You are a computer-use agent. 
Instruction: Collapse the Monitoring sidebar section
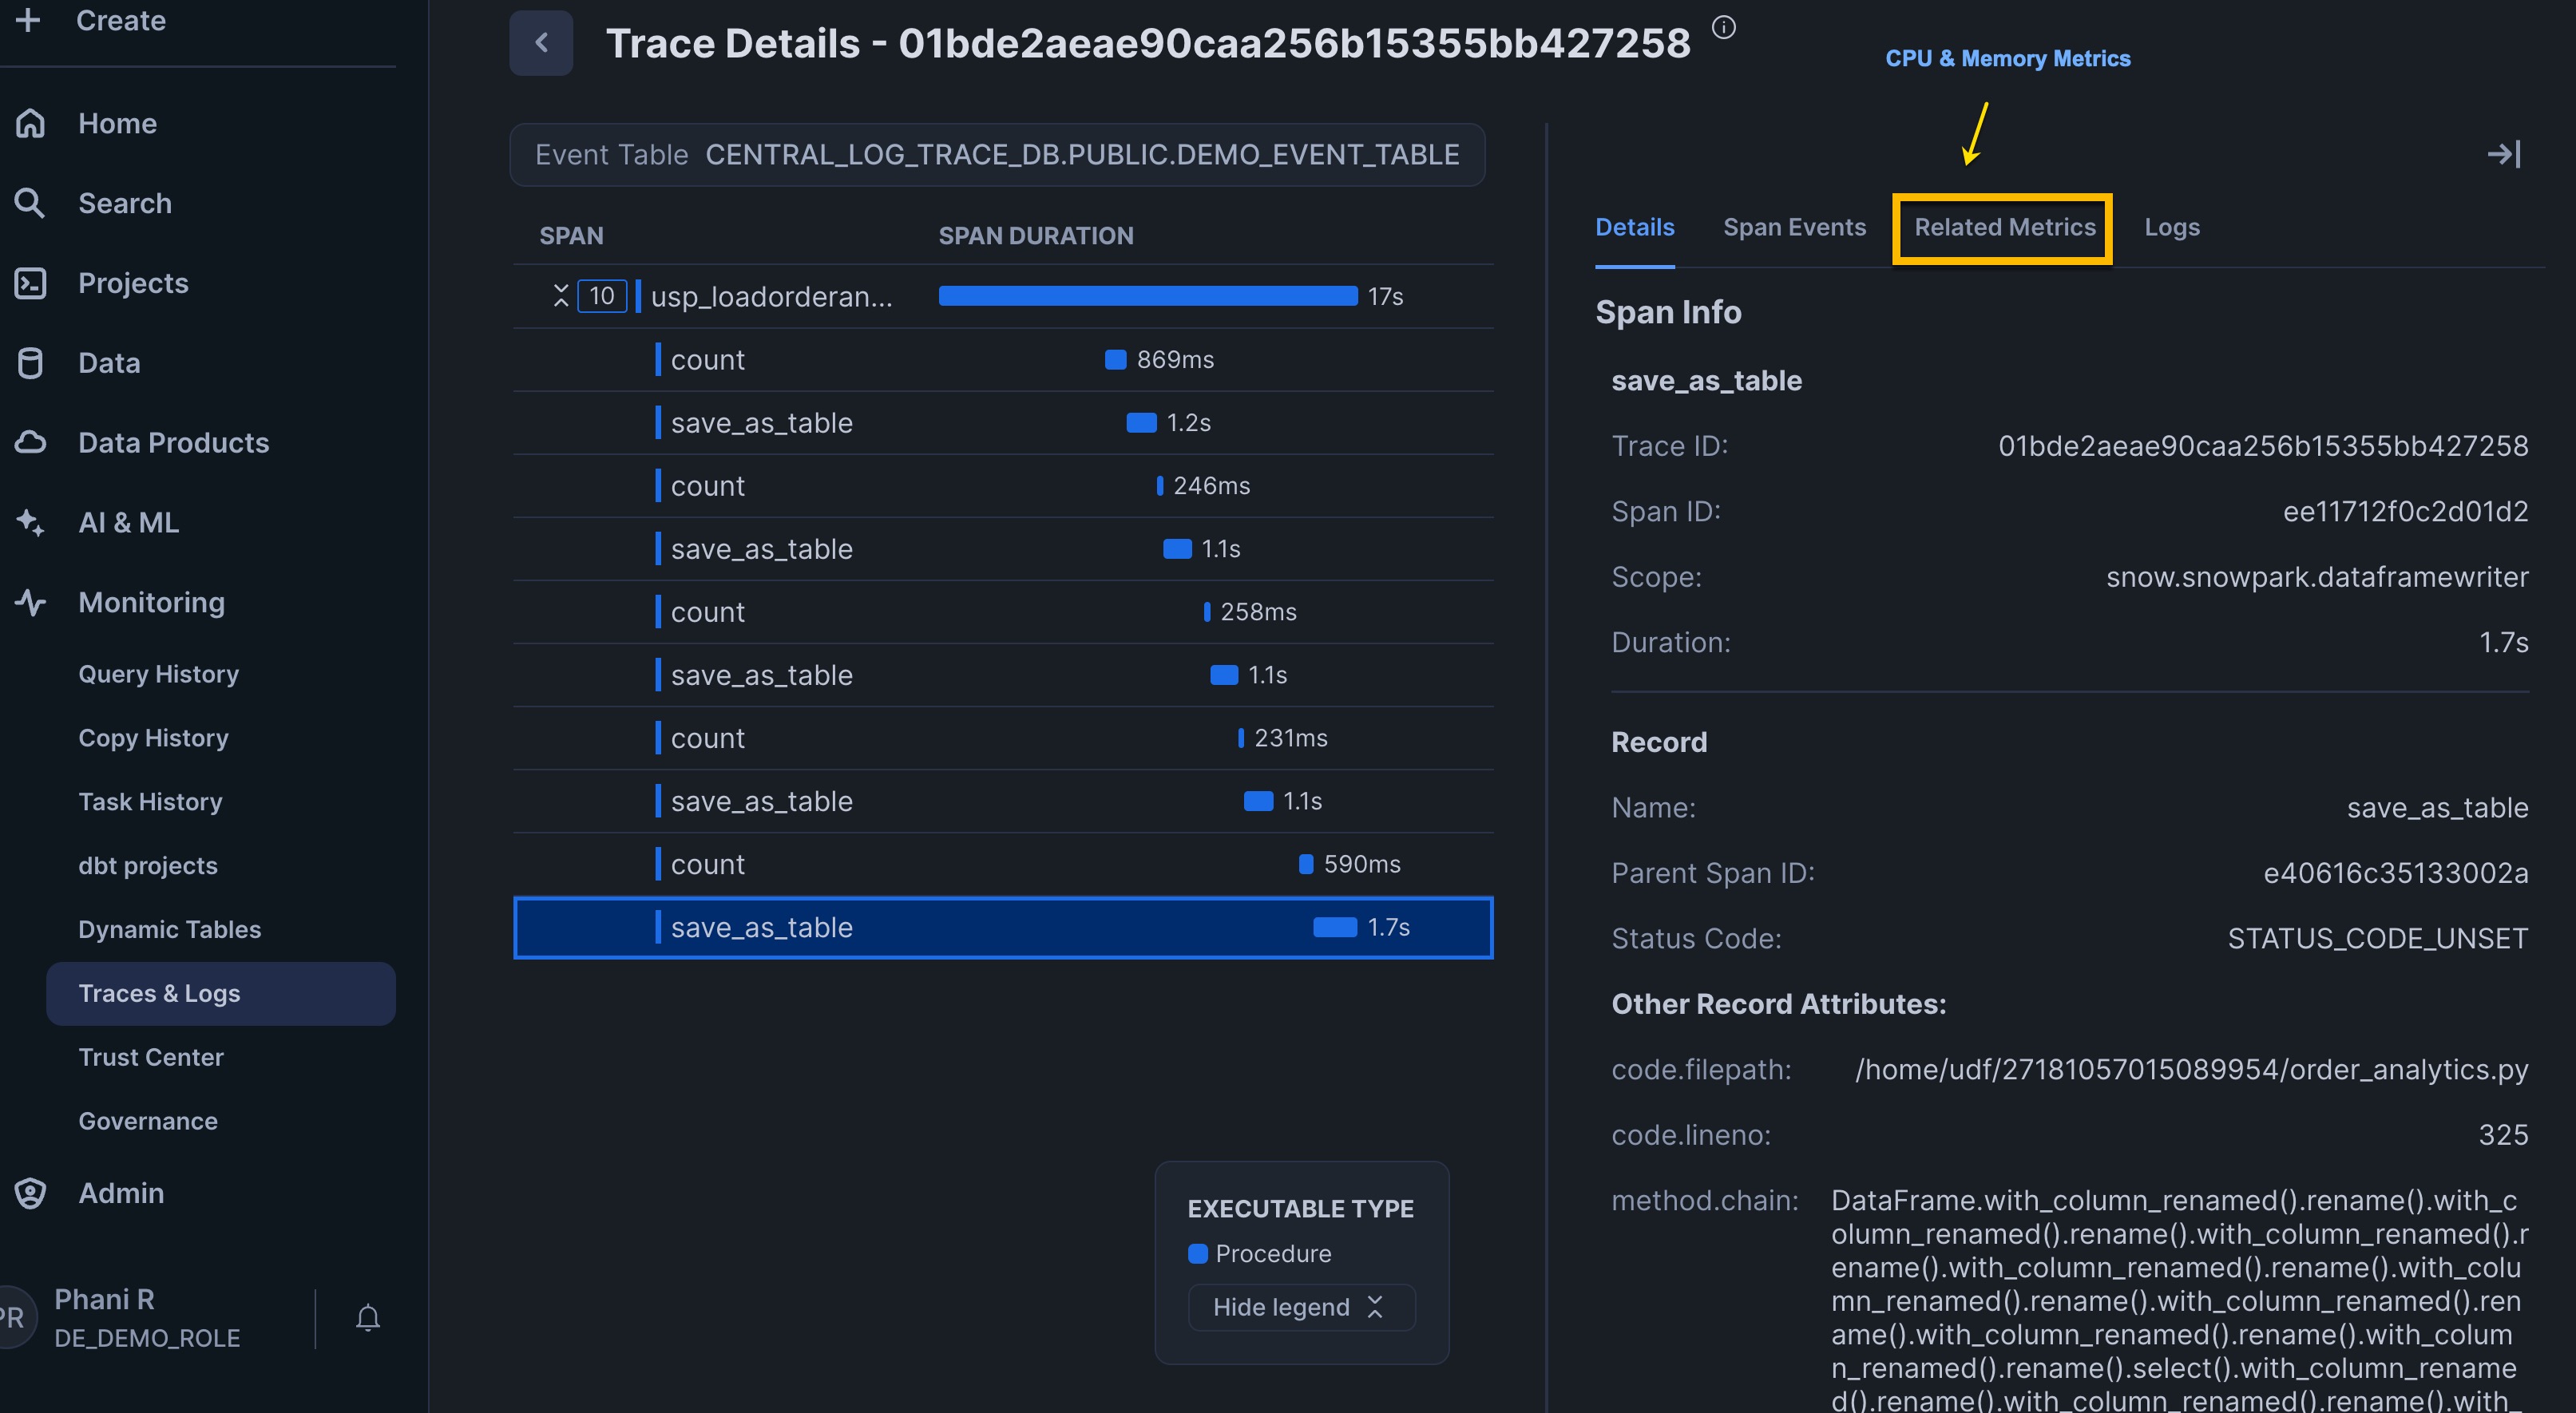(x=150, y=602)
